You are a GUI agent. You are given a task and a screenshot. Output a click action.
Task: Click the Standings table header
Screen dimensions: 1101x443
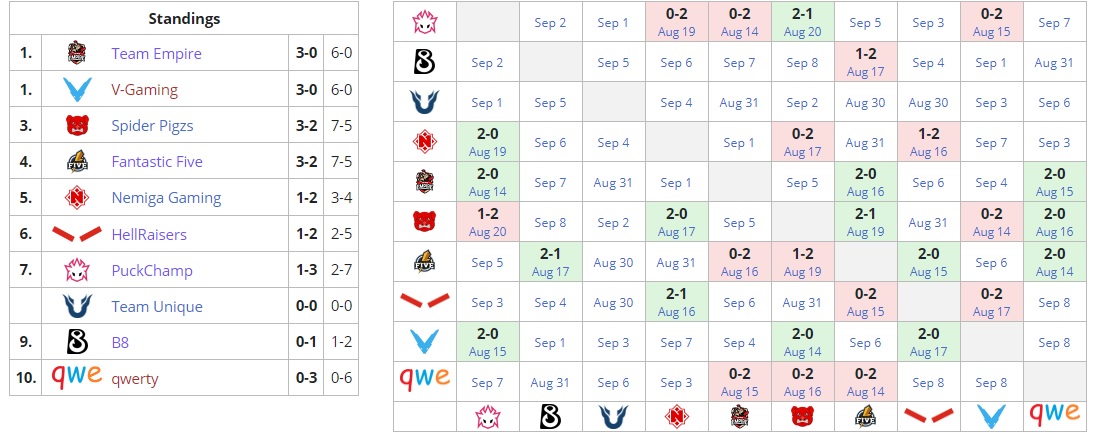click(184, 19)
